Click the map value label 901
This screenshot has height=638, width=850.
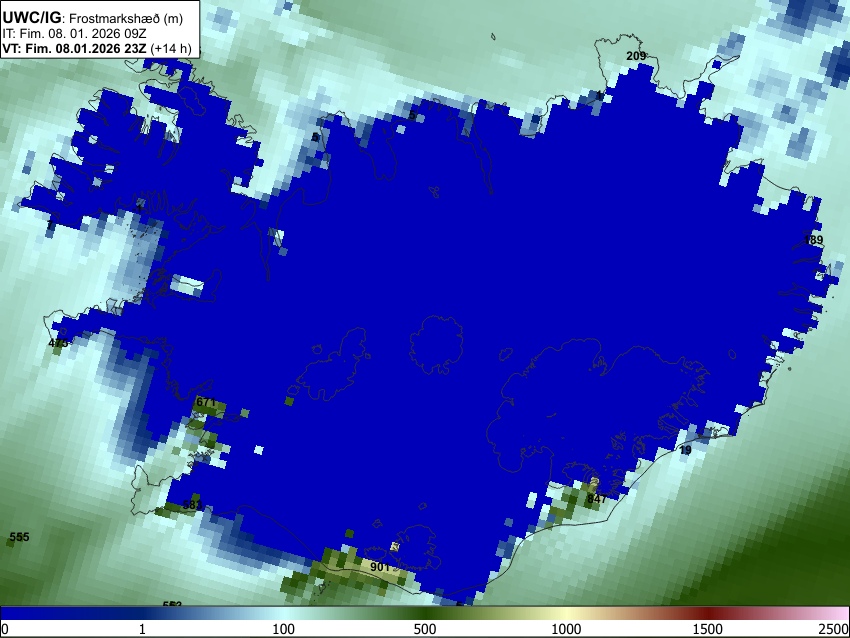[x=380, y=567]
